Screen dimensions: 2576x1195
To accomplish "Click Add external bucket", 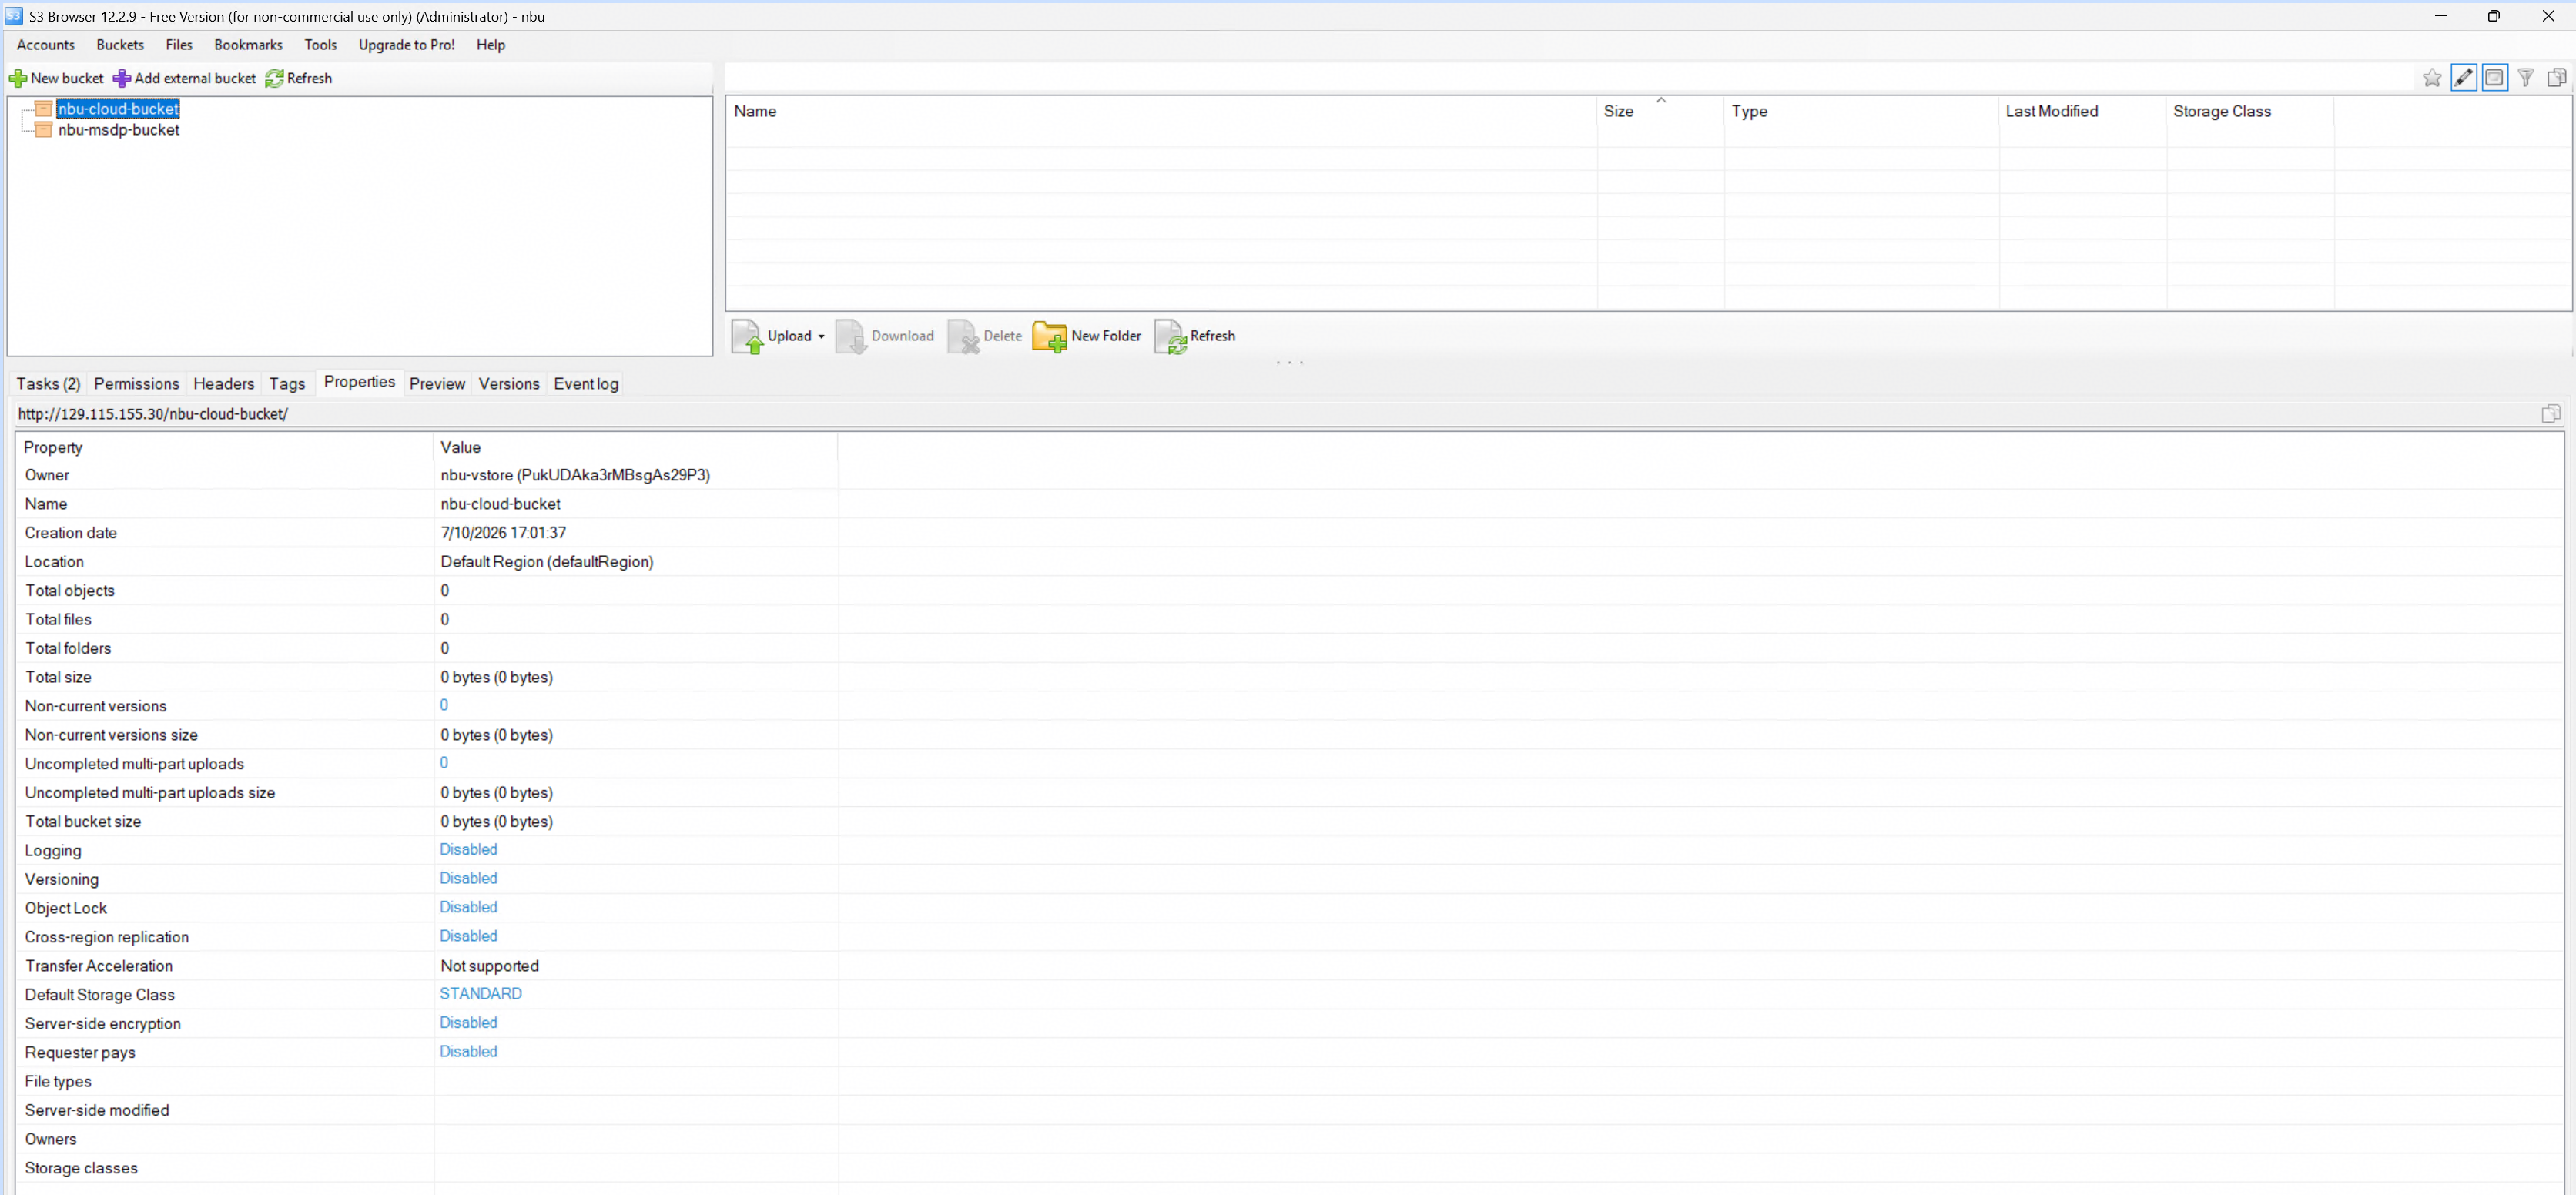I will tap(185, 78).
